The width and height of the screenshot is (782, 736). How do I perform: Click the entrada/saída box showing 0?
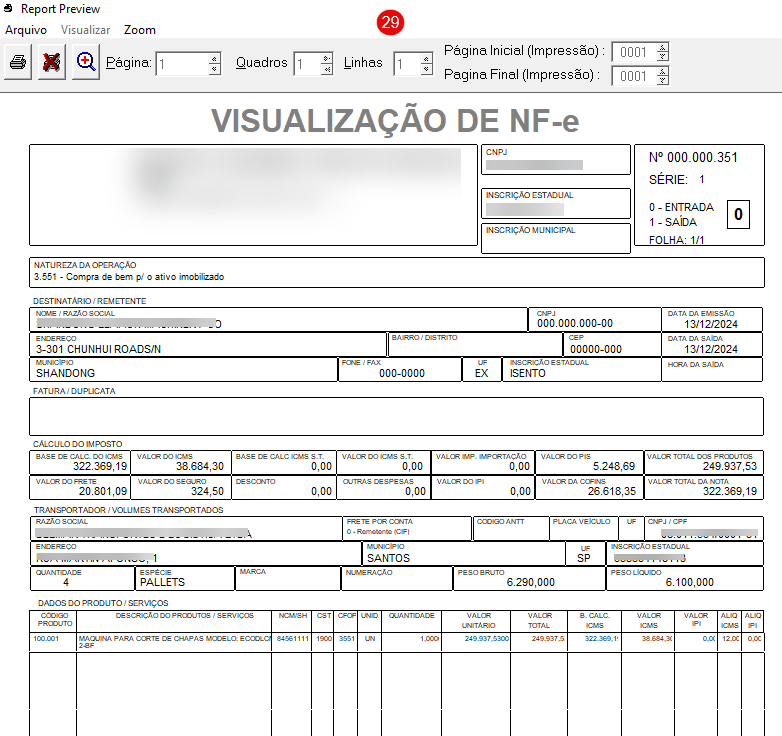tap(738, 214)
